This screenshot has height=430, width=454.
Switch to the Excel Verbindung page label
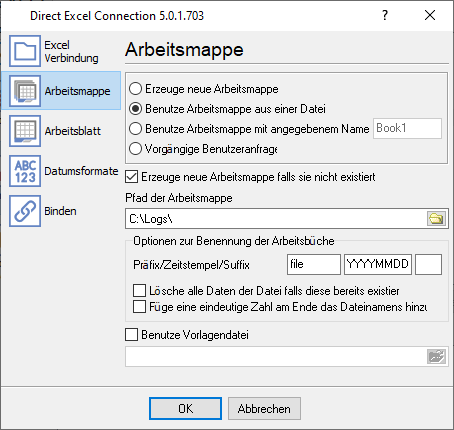(71, 52)
